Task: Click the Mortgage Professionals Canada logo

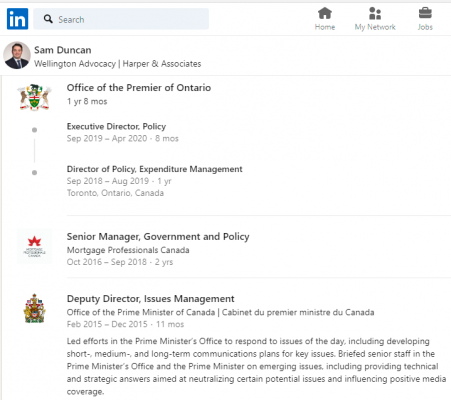Action: coord(34,246)
